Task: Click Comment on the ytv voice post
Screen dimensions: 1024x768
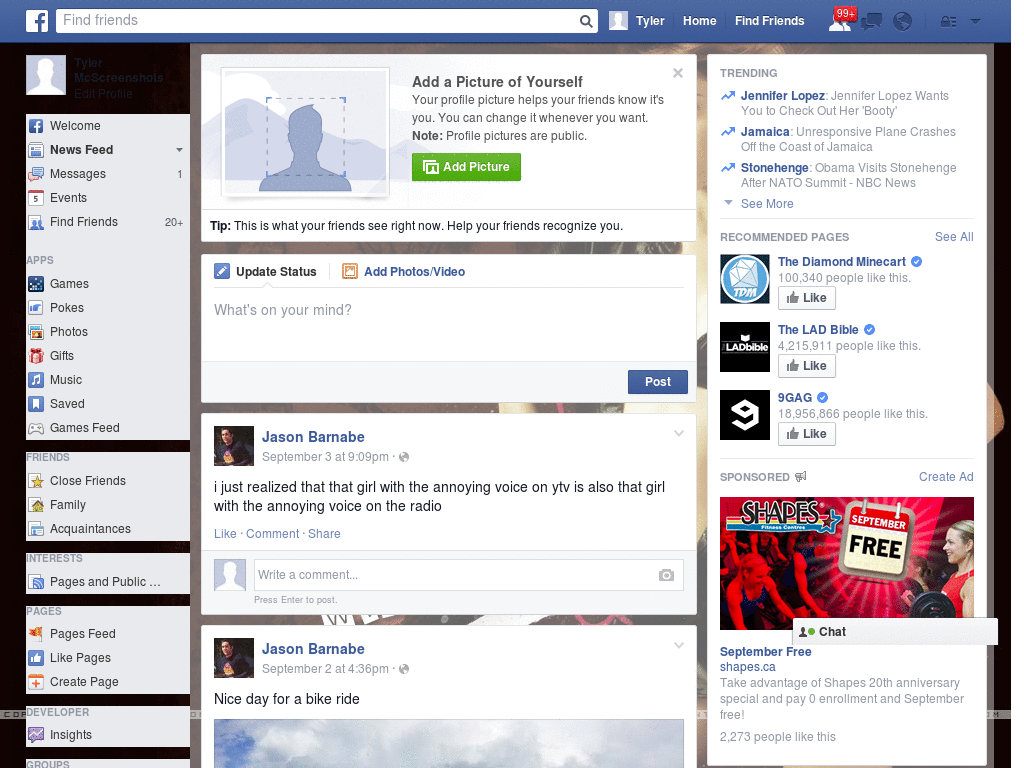Action: [272, 534]
